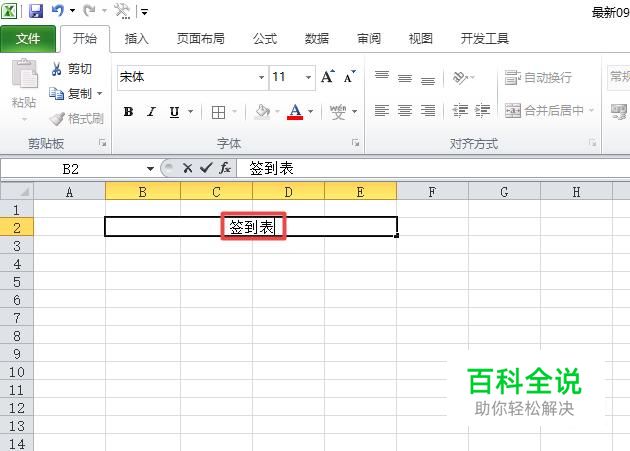Confirm entry with formula bar checkmark
Image resolution: width=630 pixels, height=451 pixels.
[x=206, y=168]
